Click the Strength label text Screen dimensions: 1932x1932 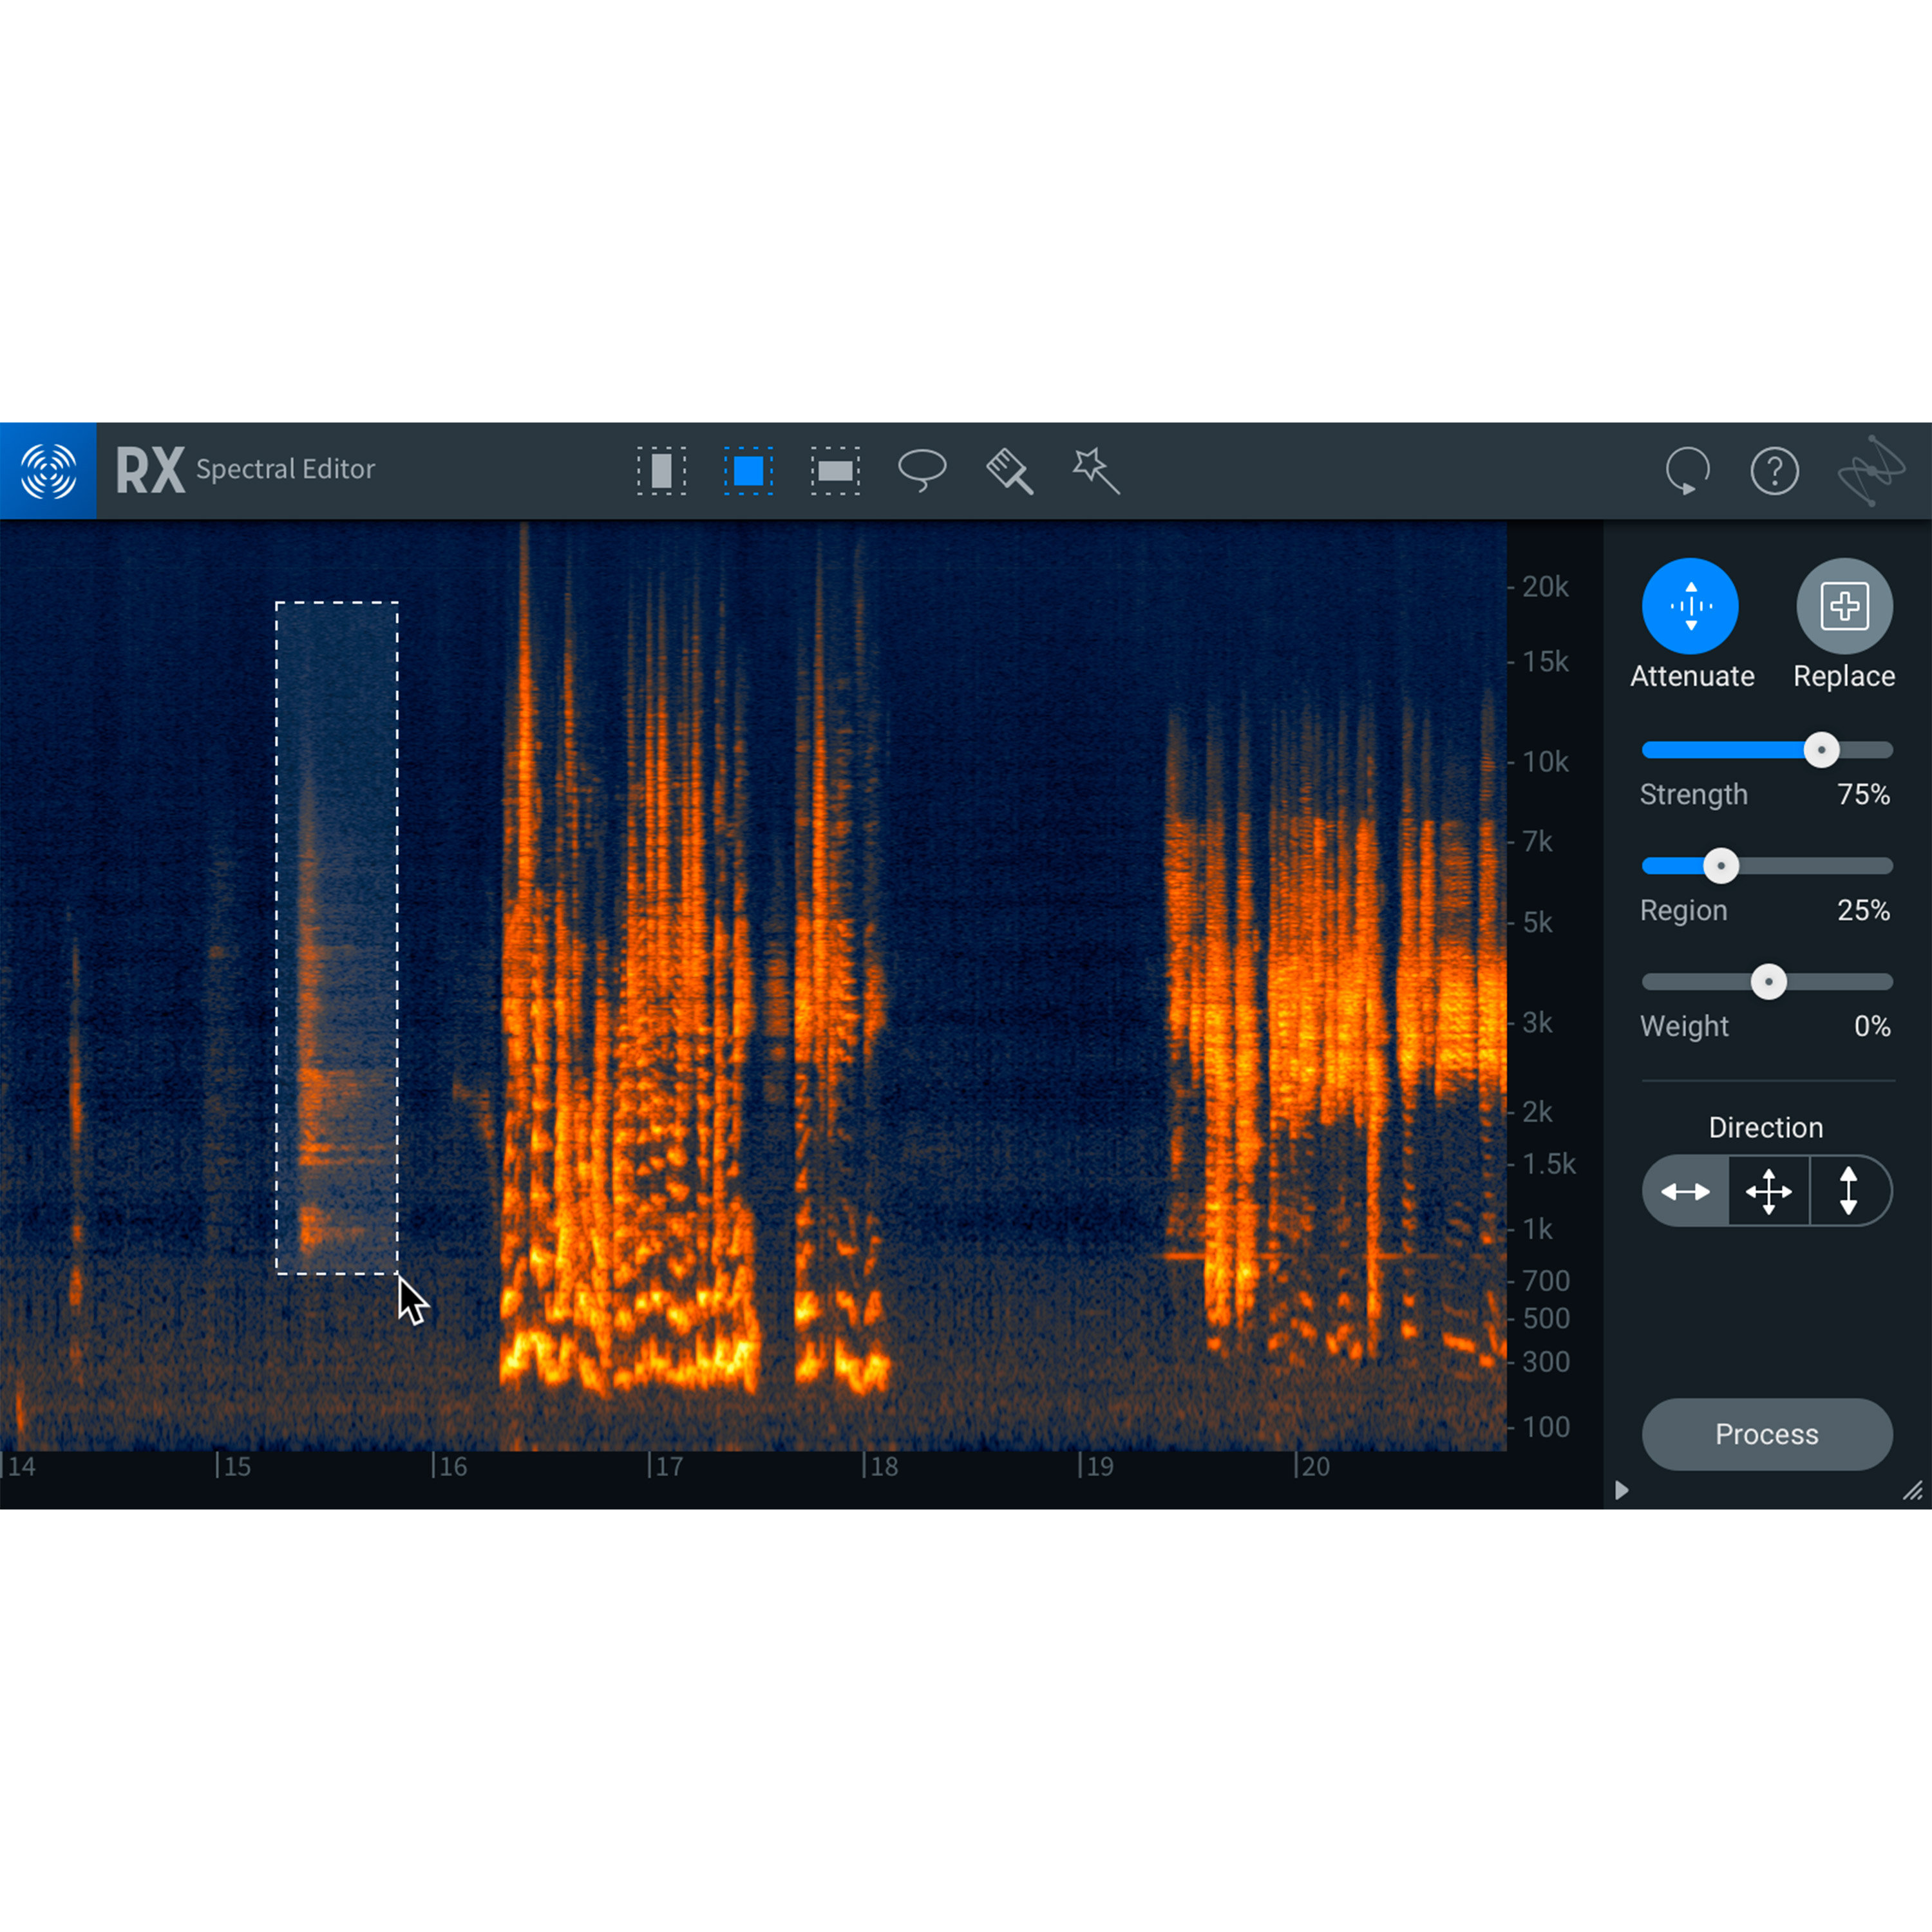pos(1693,794)
